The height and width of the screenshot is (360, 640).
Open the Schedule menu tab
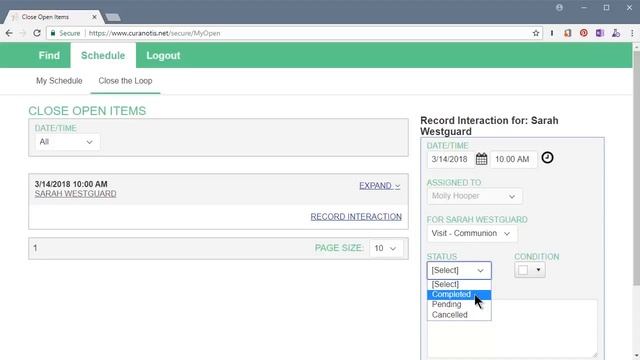(103, 56)
